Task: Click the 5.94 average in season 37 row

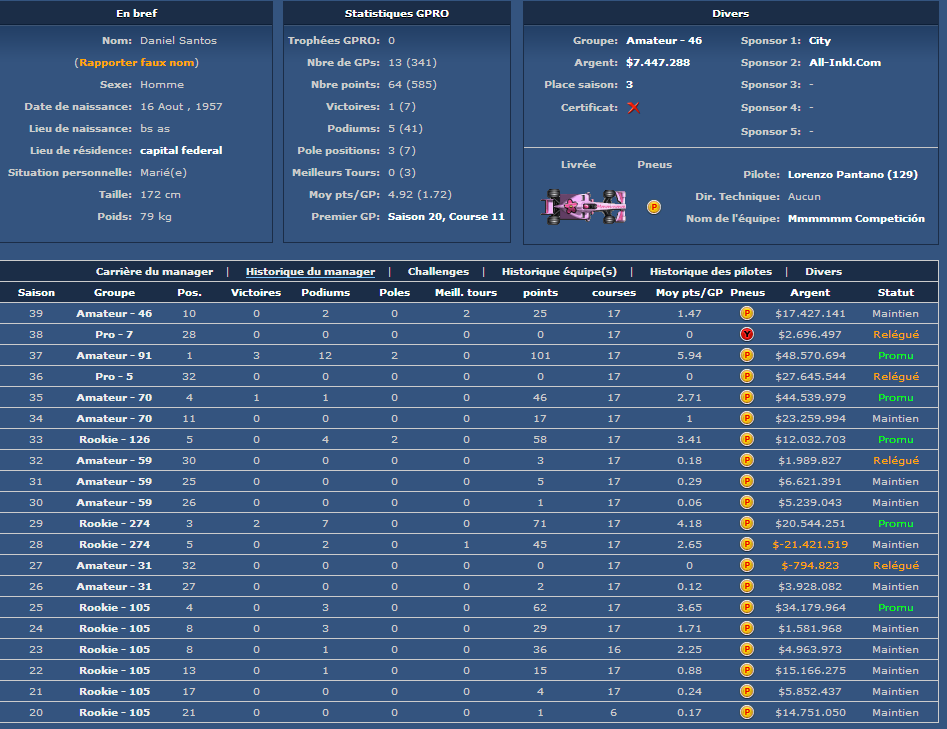Action: (x=689, y=355)
